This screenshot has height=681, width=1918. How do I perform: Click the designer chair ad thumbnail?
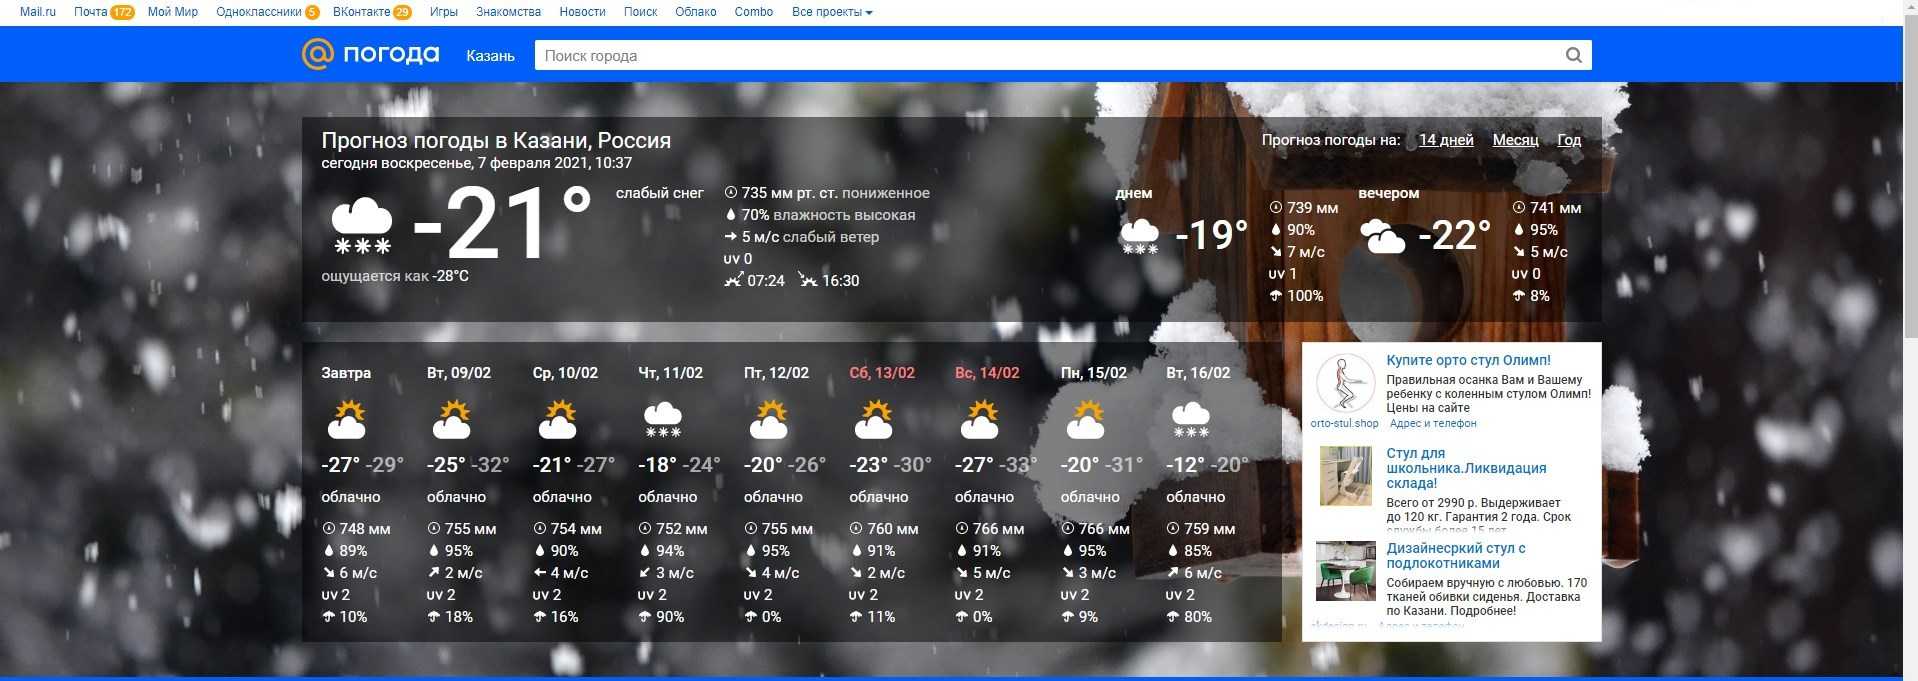(x=1345, y=571)
